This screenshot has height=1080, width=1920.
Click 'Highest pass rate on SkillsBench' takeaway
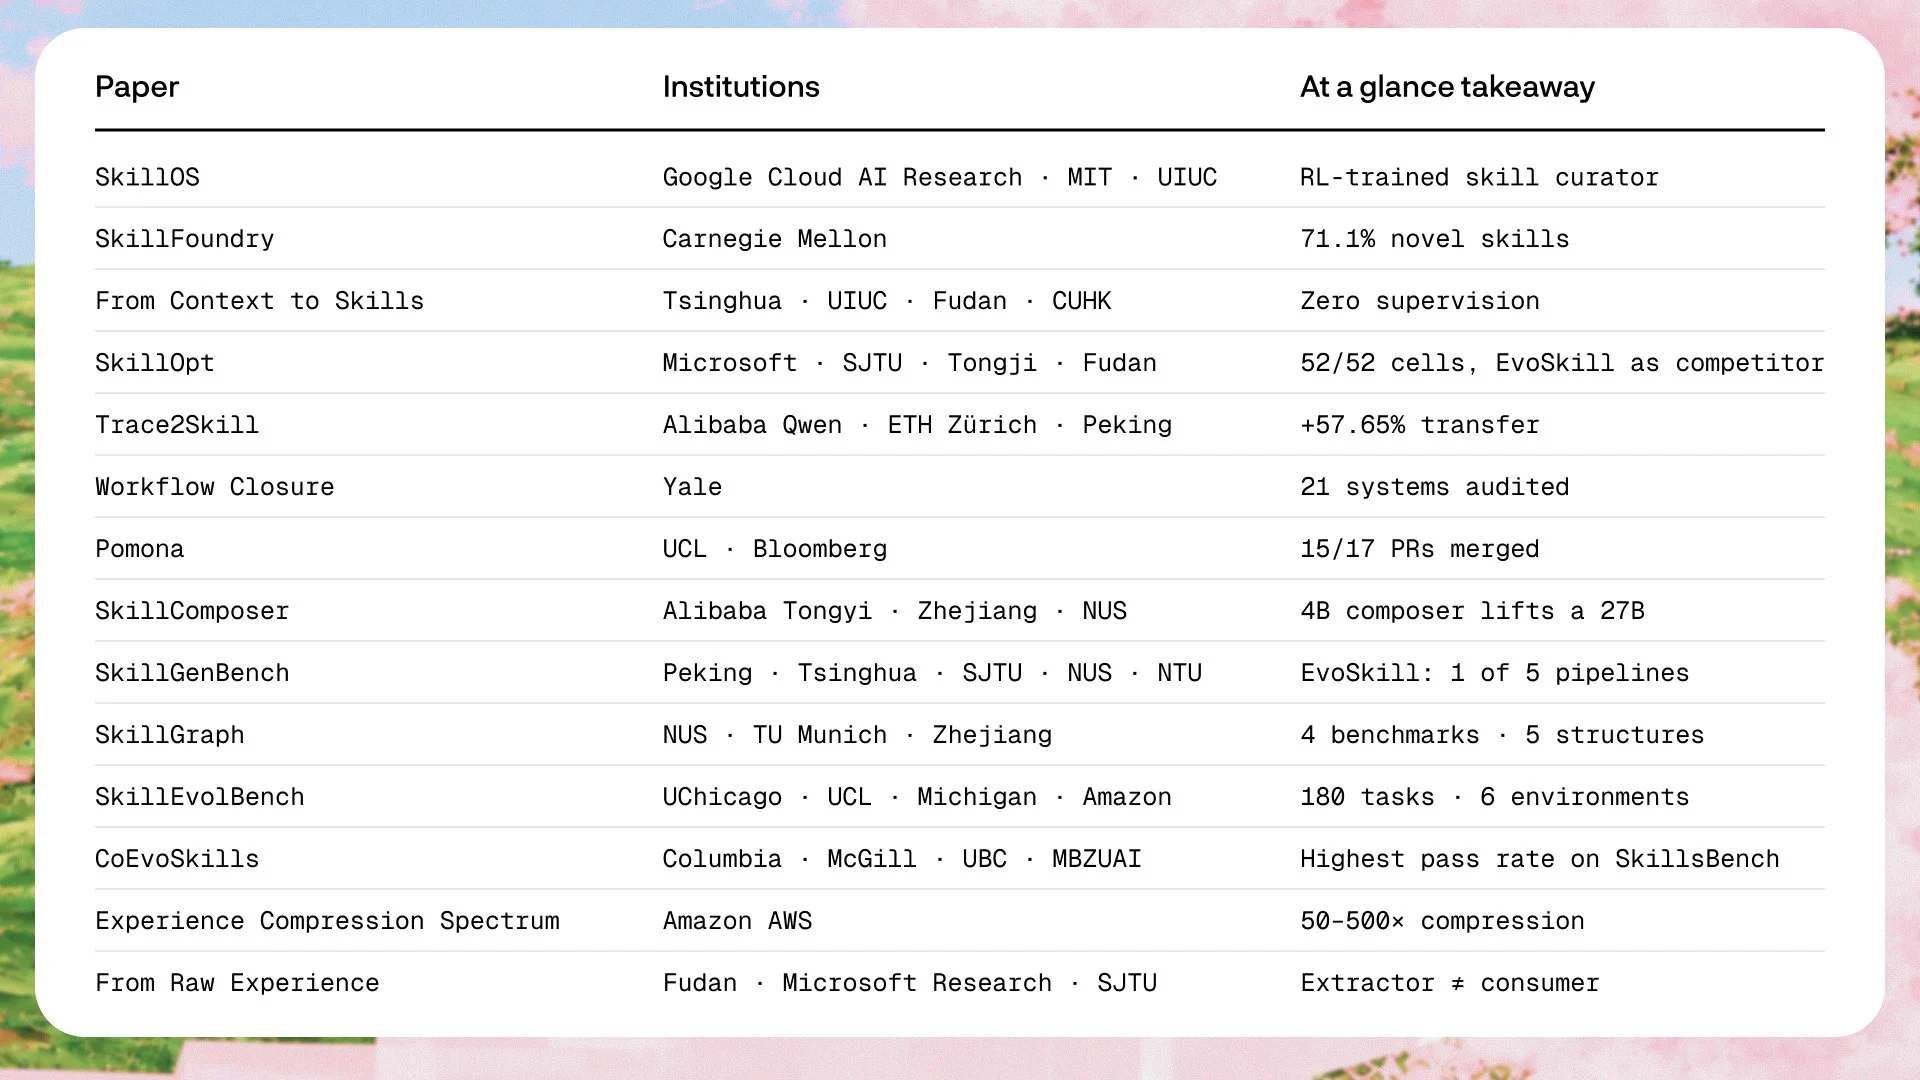click(1539, 859)
